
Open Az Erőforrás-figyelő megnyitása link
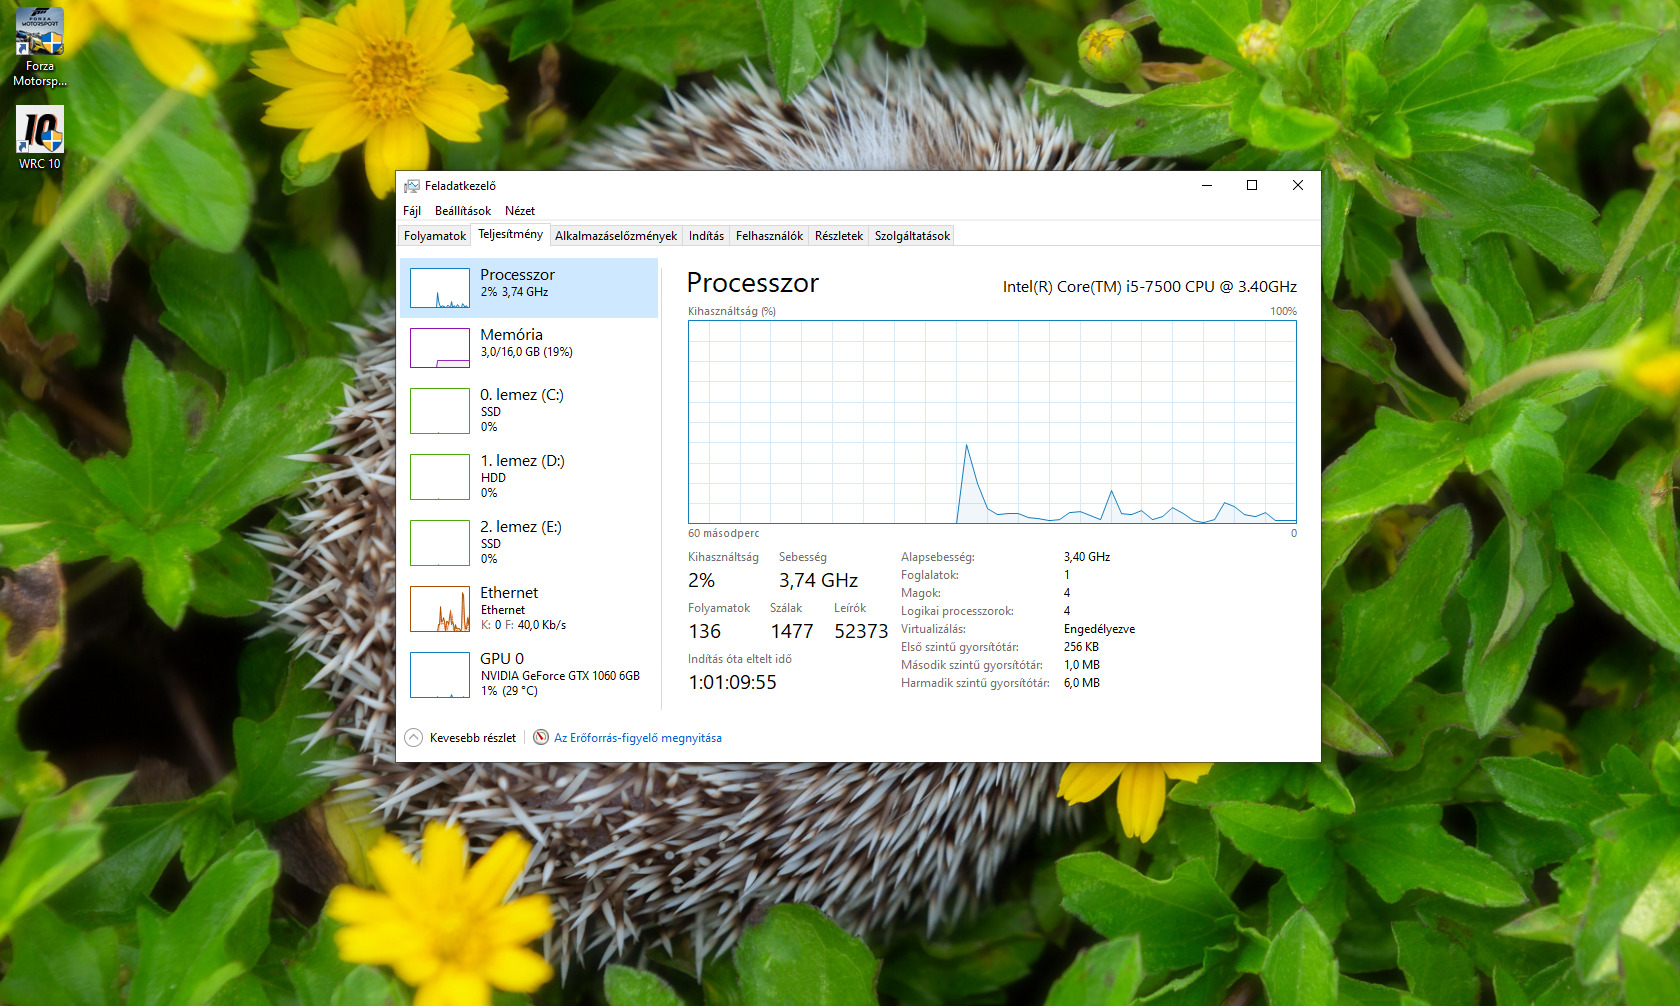[638, 738]
